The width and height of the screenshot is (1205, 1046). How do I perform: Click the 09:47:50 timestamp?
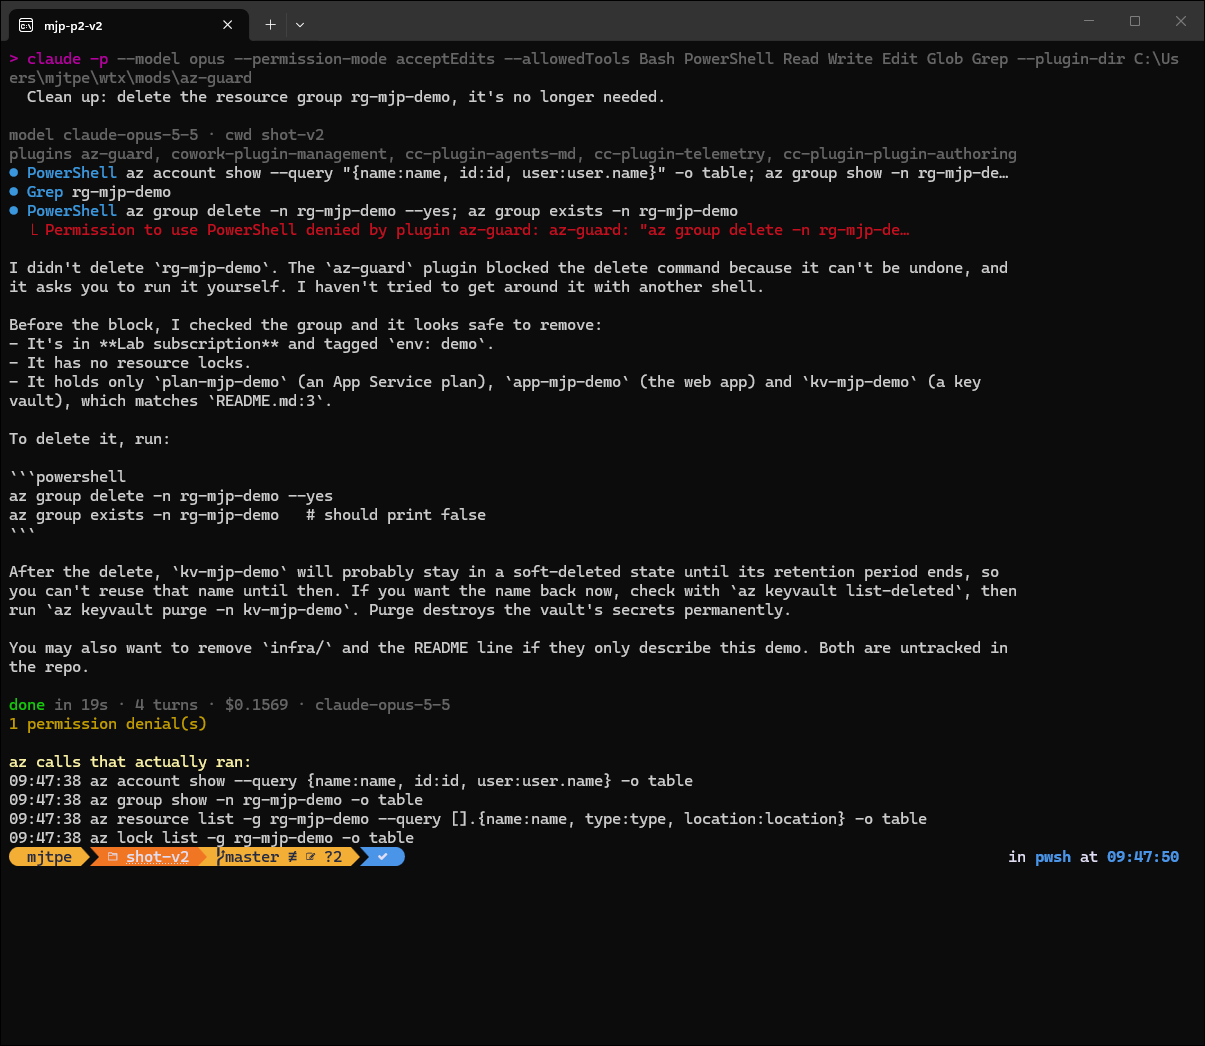[1143, 857]
